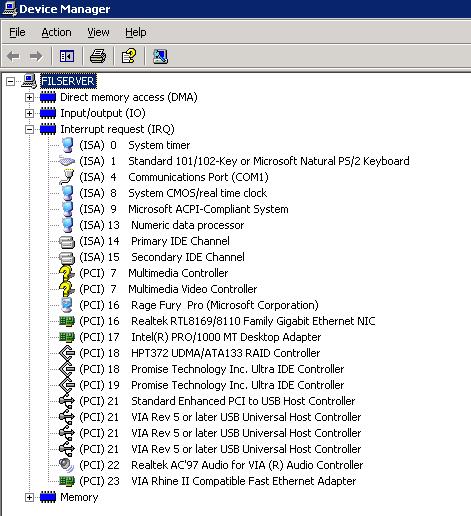The width and height of the screenshot is (471, 516).
Task: Select Numeric data processor entry
Action: click(162, 225)
